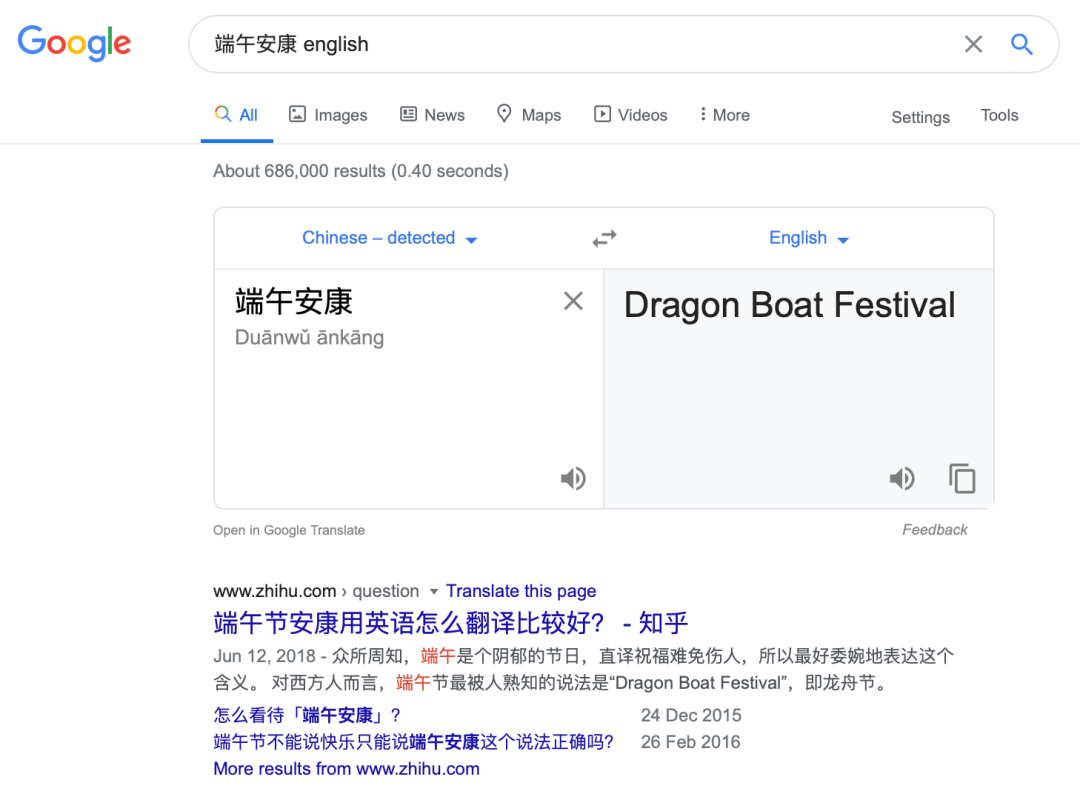
Task: Open search Tools
Action: click(999, 115)
